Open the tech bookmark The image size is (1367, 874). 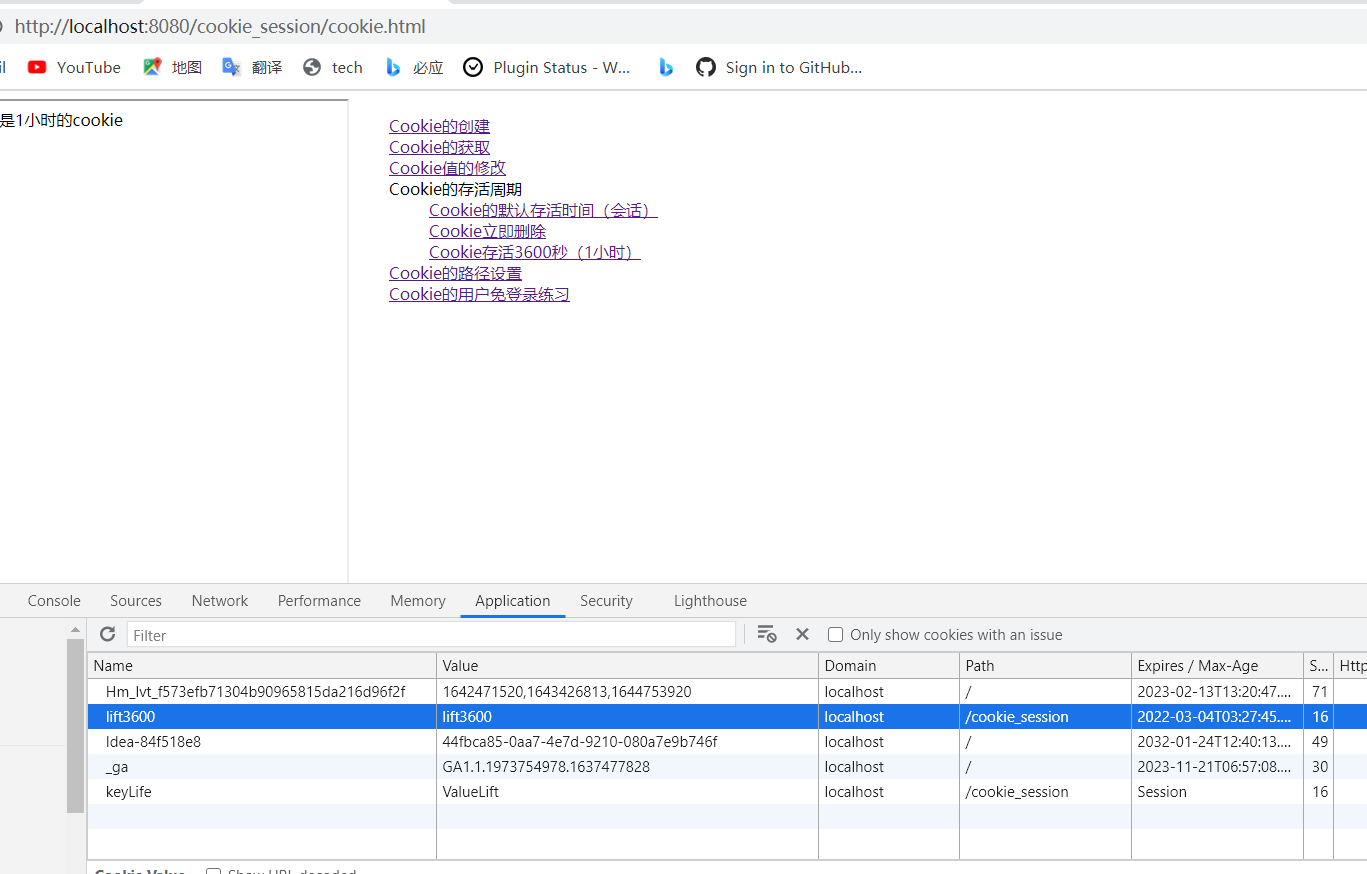click(333, 67)
